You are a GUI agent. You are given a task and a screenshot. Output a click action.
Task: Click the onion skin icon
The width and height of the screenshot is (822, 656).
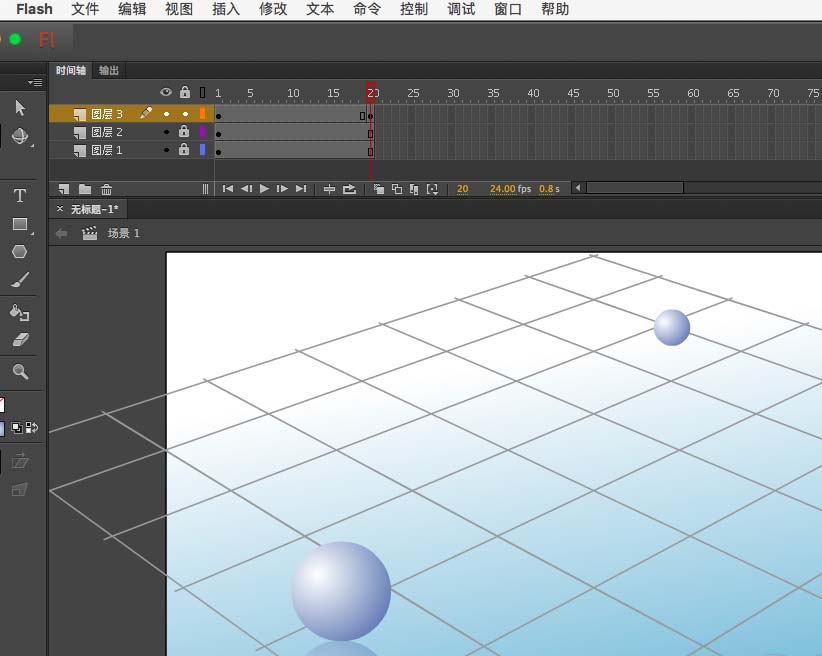pos(378,189)
